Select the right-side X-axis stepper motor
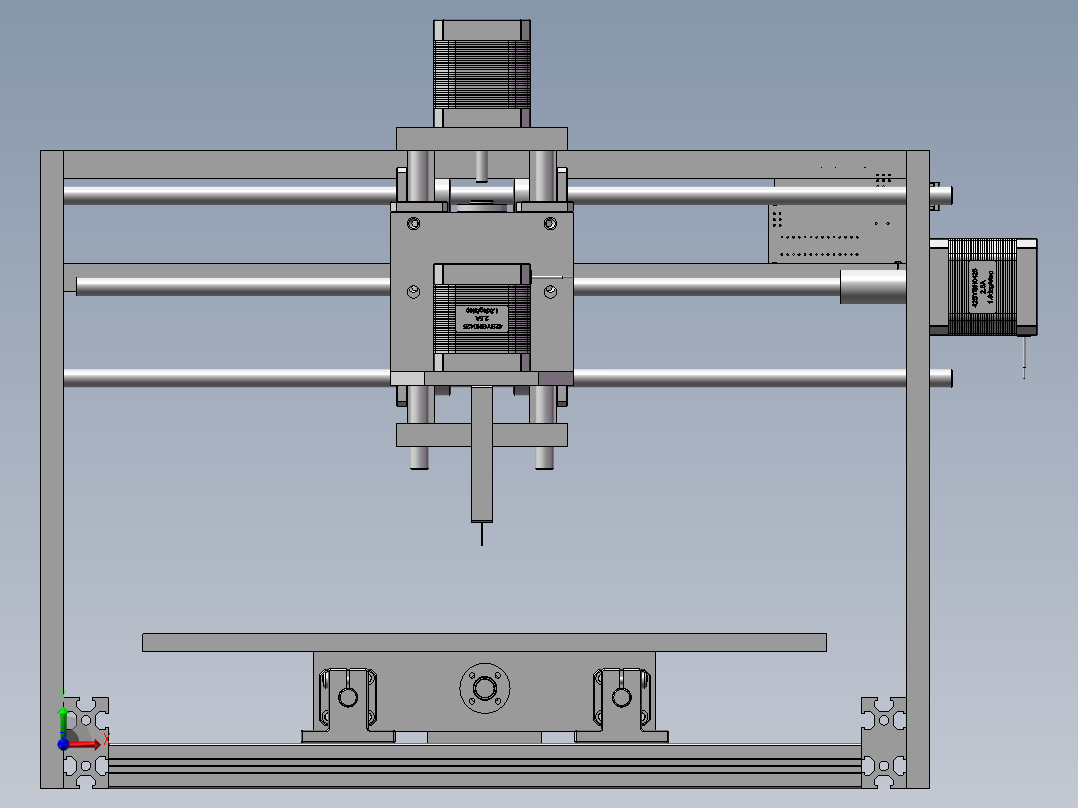The image size is (1078, 808). tap(981, 288)
